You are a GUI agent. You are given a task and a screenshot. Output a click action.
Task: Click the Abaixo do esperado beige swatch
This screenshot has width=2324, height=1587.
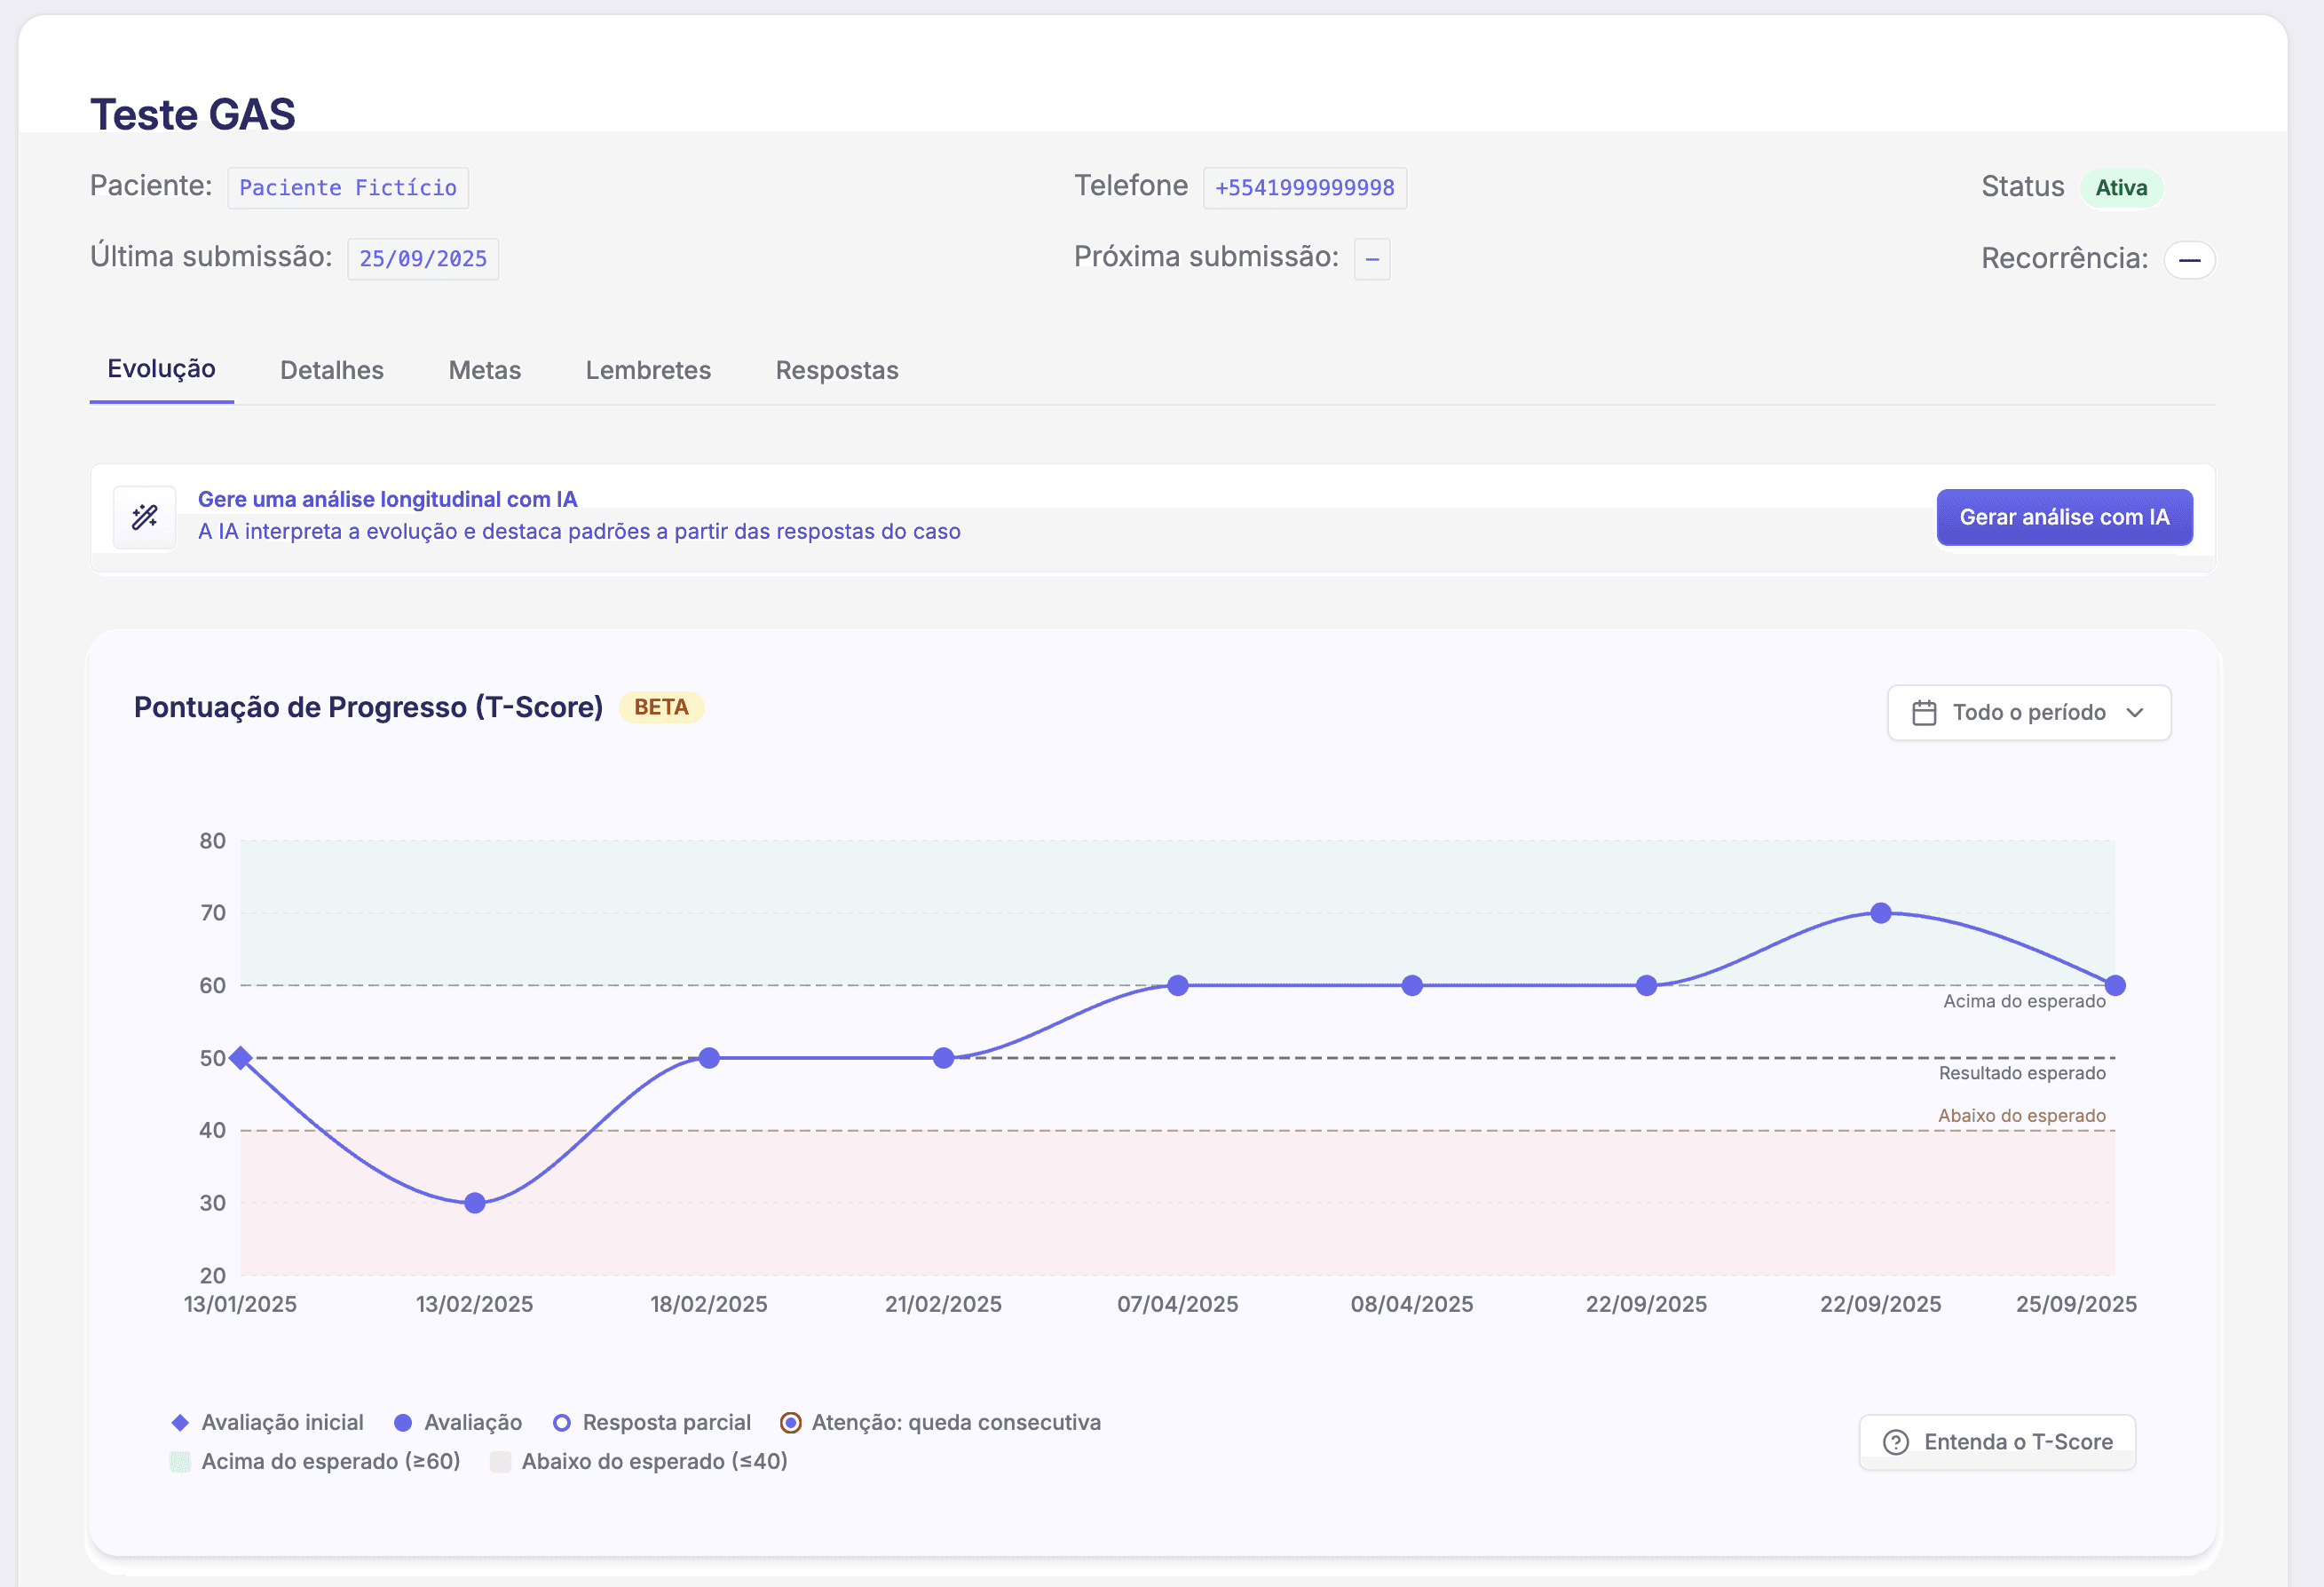click(500, 1462)
